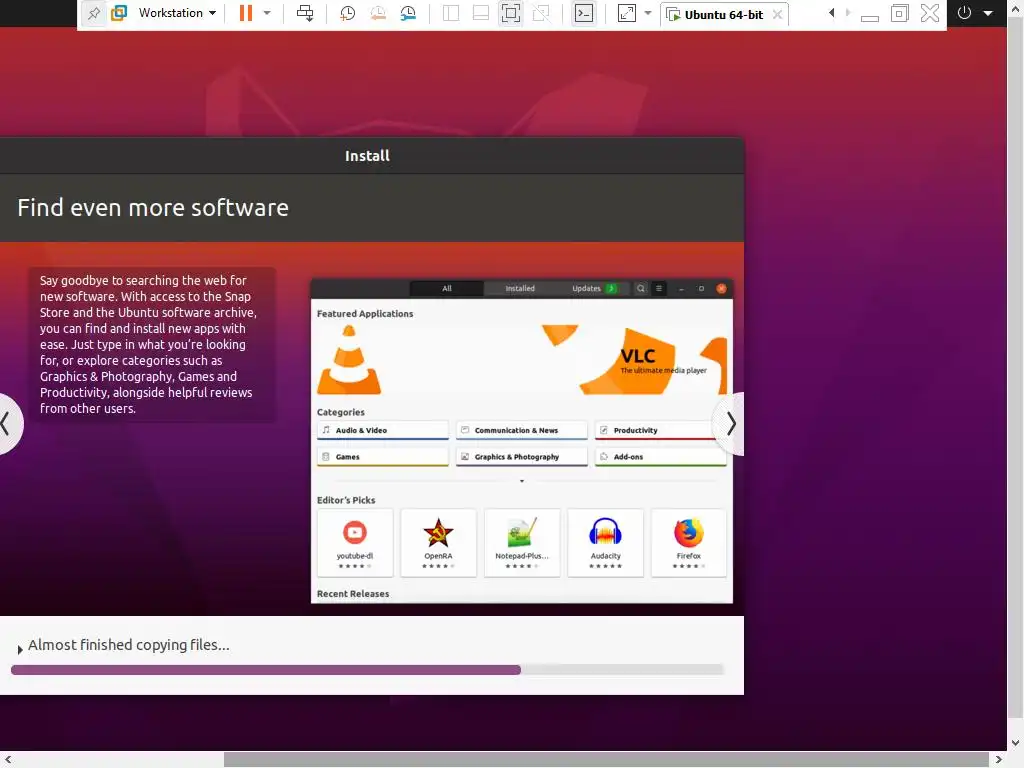The image size is (1024, 768).
Task: Click the stretch guest display icon
Action: point(626,13)
